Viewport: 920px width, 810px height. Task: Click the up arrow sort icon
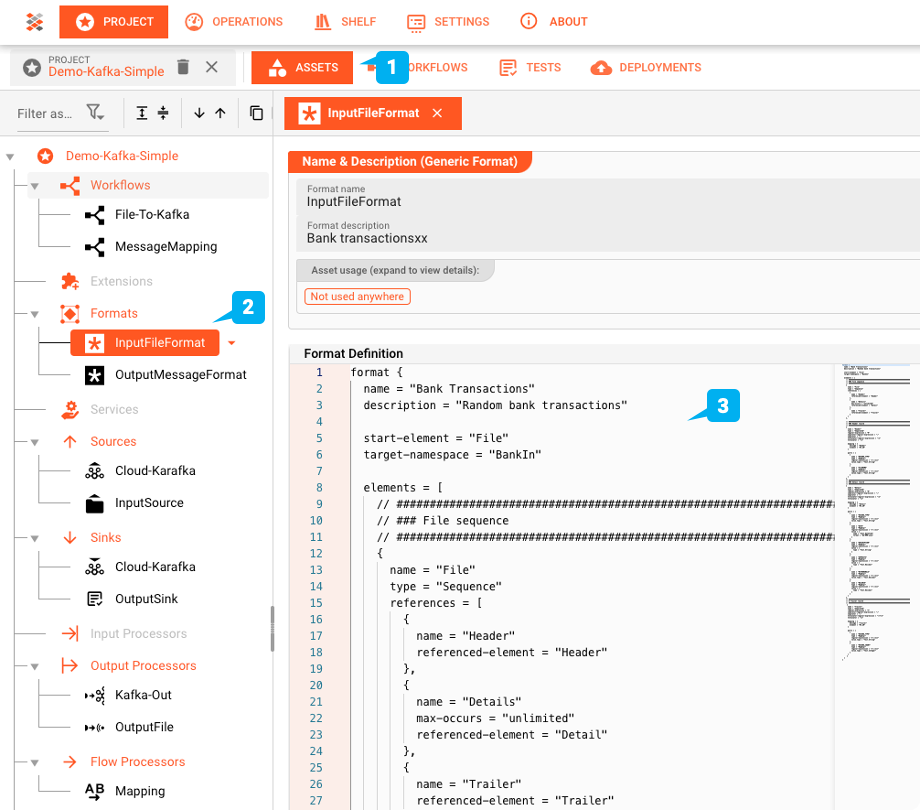click(220, 113)
